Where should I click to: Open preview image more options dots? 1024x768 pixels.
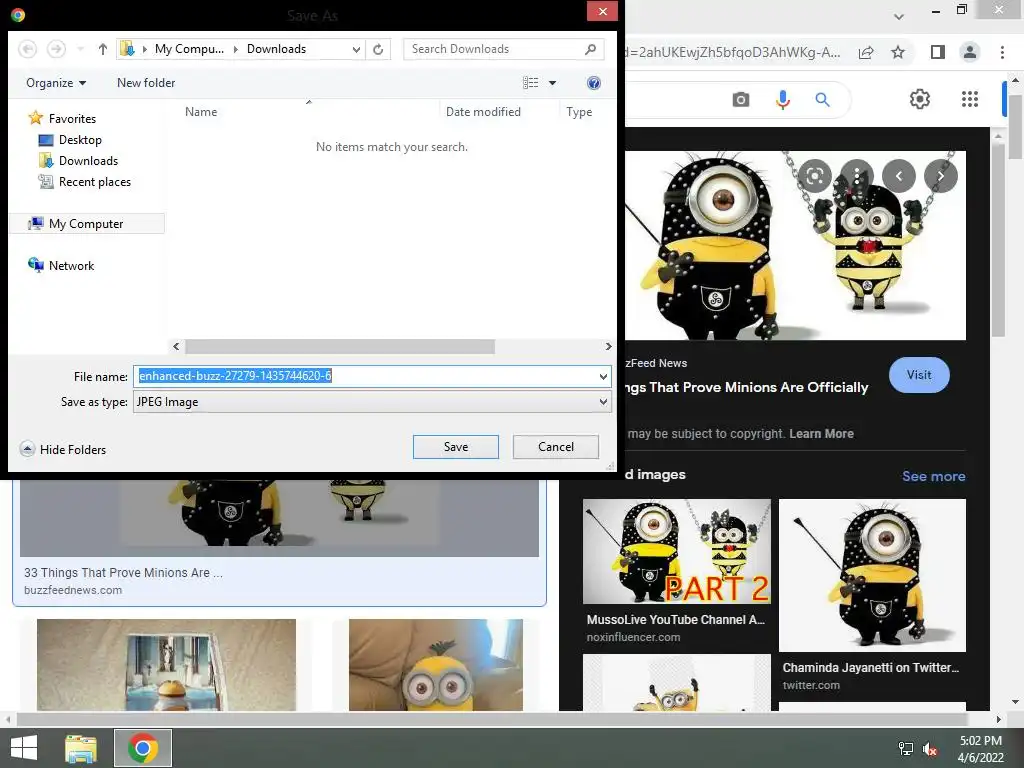[857, 176]
